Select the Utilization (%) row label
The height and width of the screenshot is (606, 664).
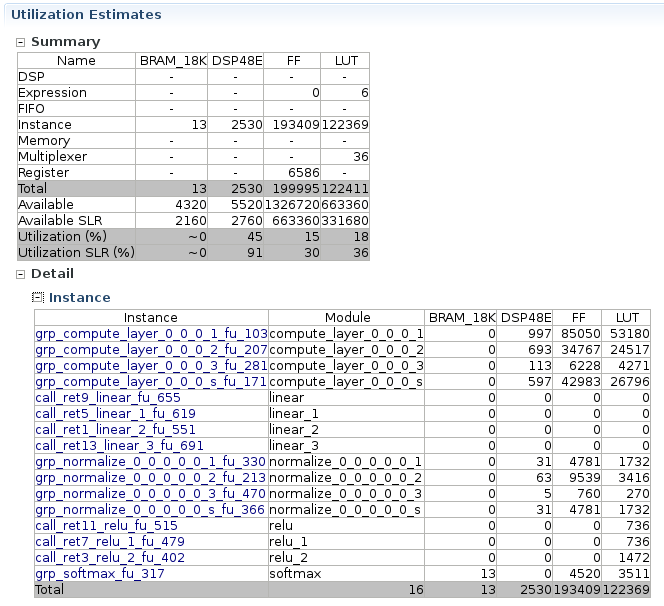click(x=63, y=237)
